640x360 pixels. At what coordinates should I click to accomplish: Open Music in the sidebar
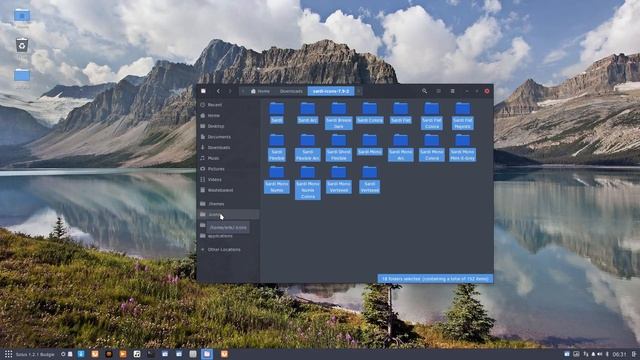pyautogui.click(x=228, y=158)
